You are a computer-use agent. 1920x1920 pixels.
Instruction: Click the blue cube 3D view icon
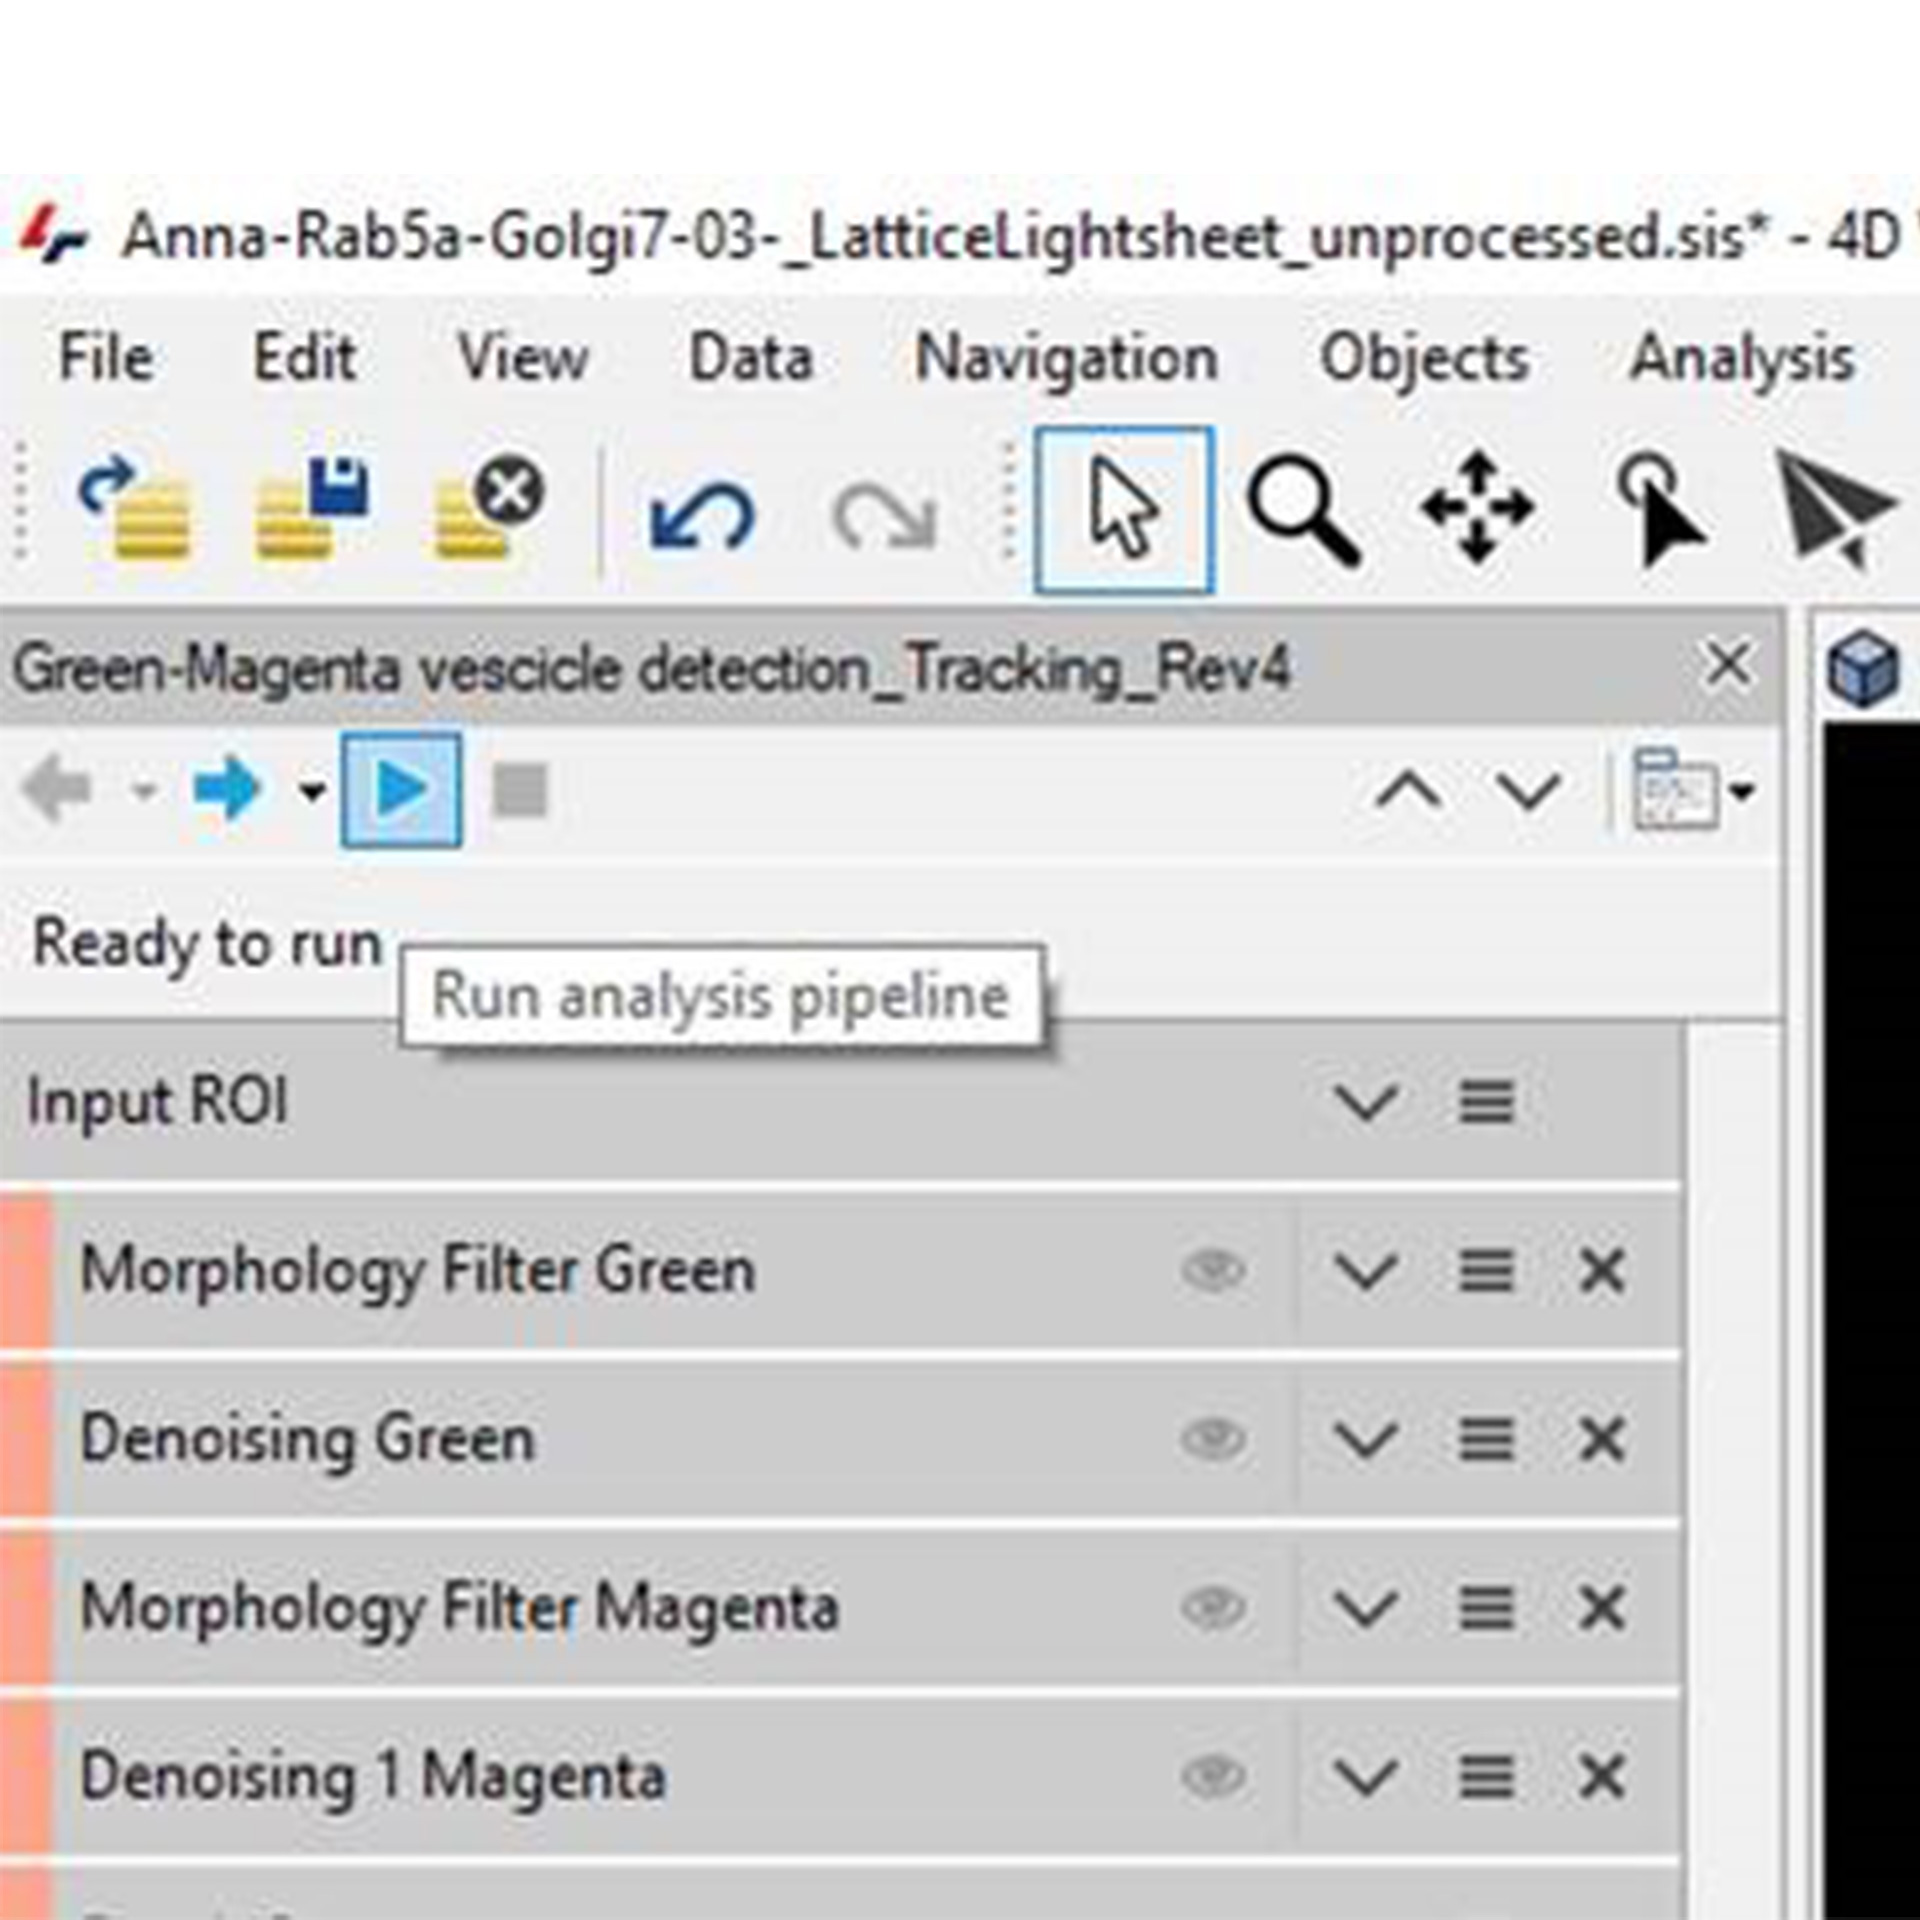click(x=1862, y=668)
